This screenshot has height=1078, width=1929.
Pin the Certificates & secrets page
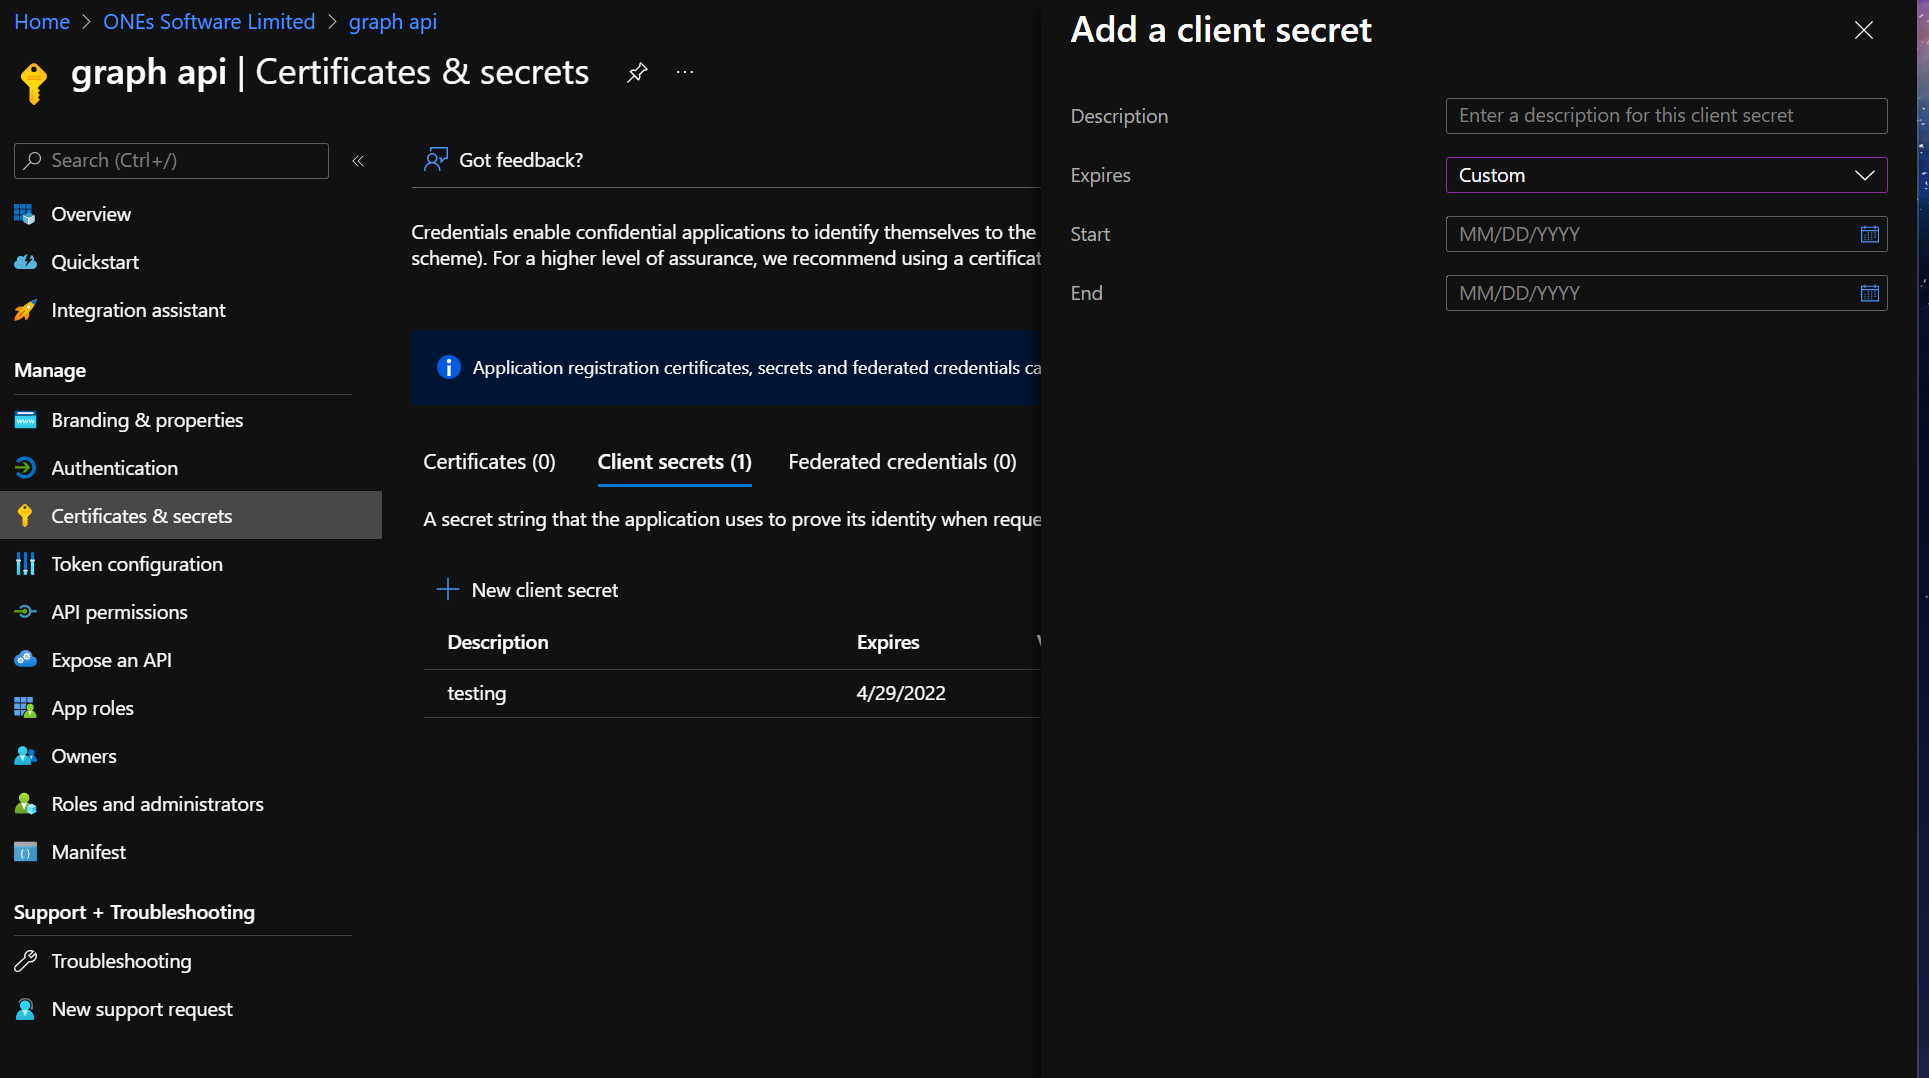[637, 72]
